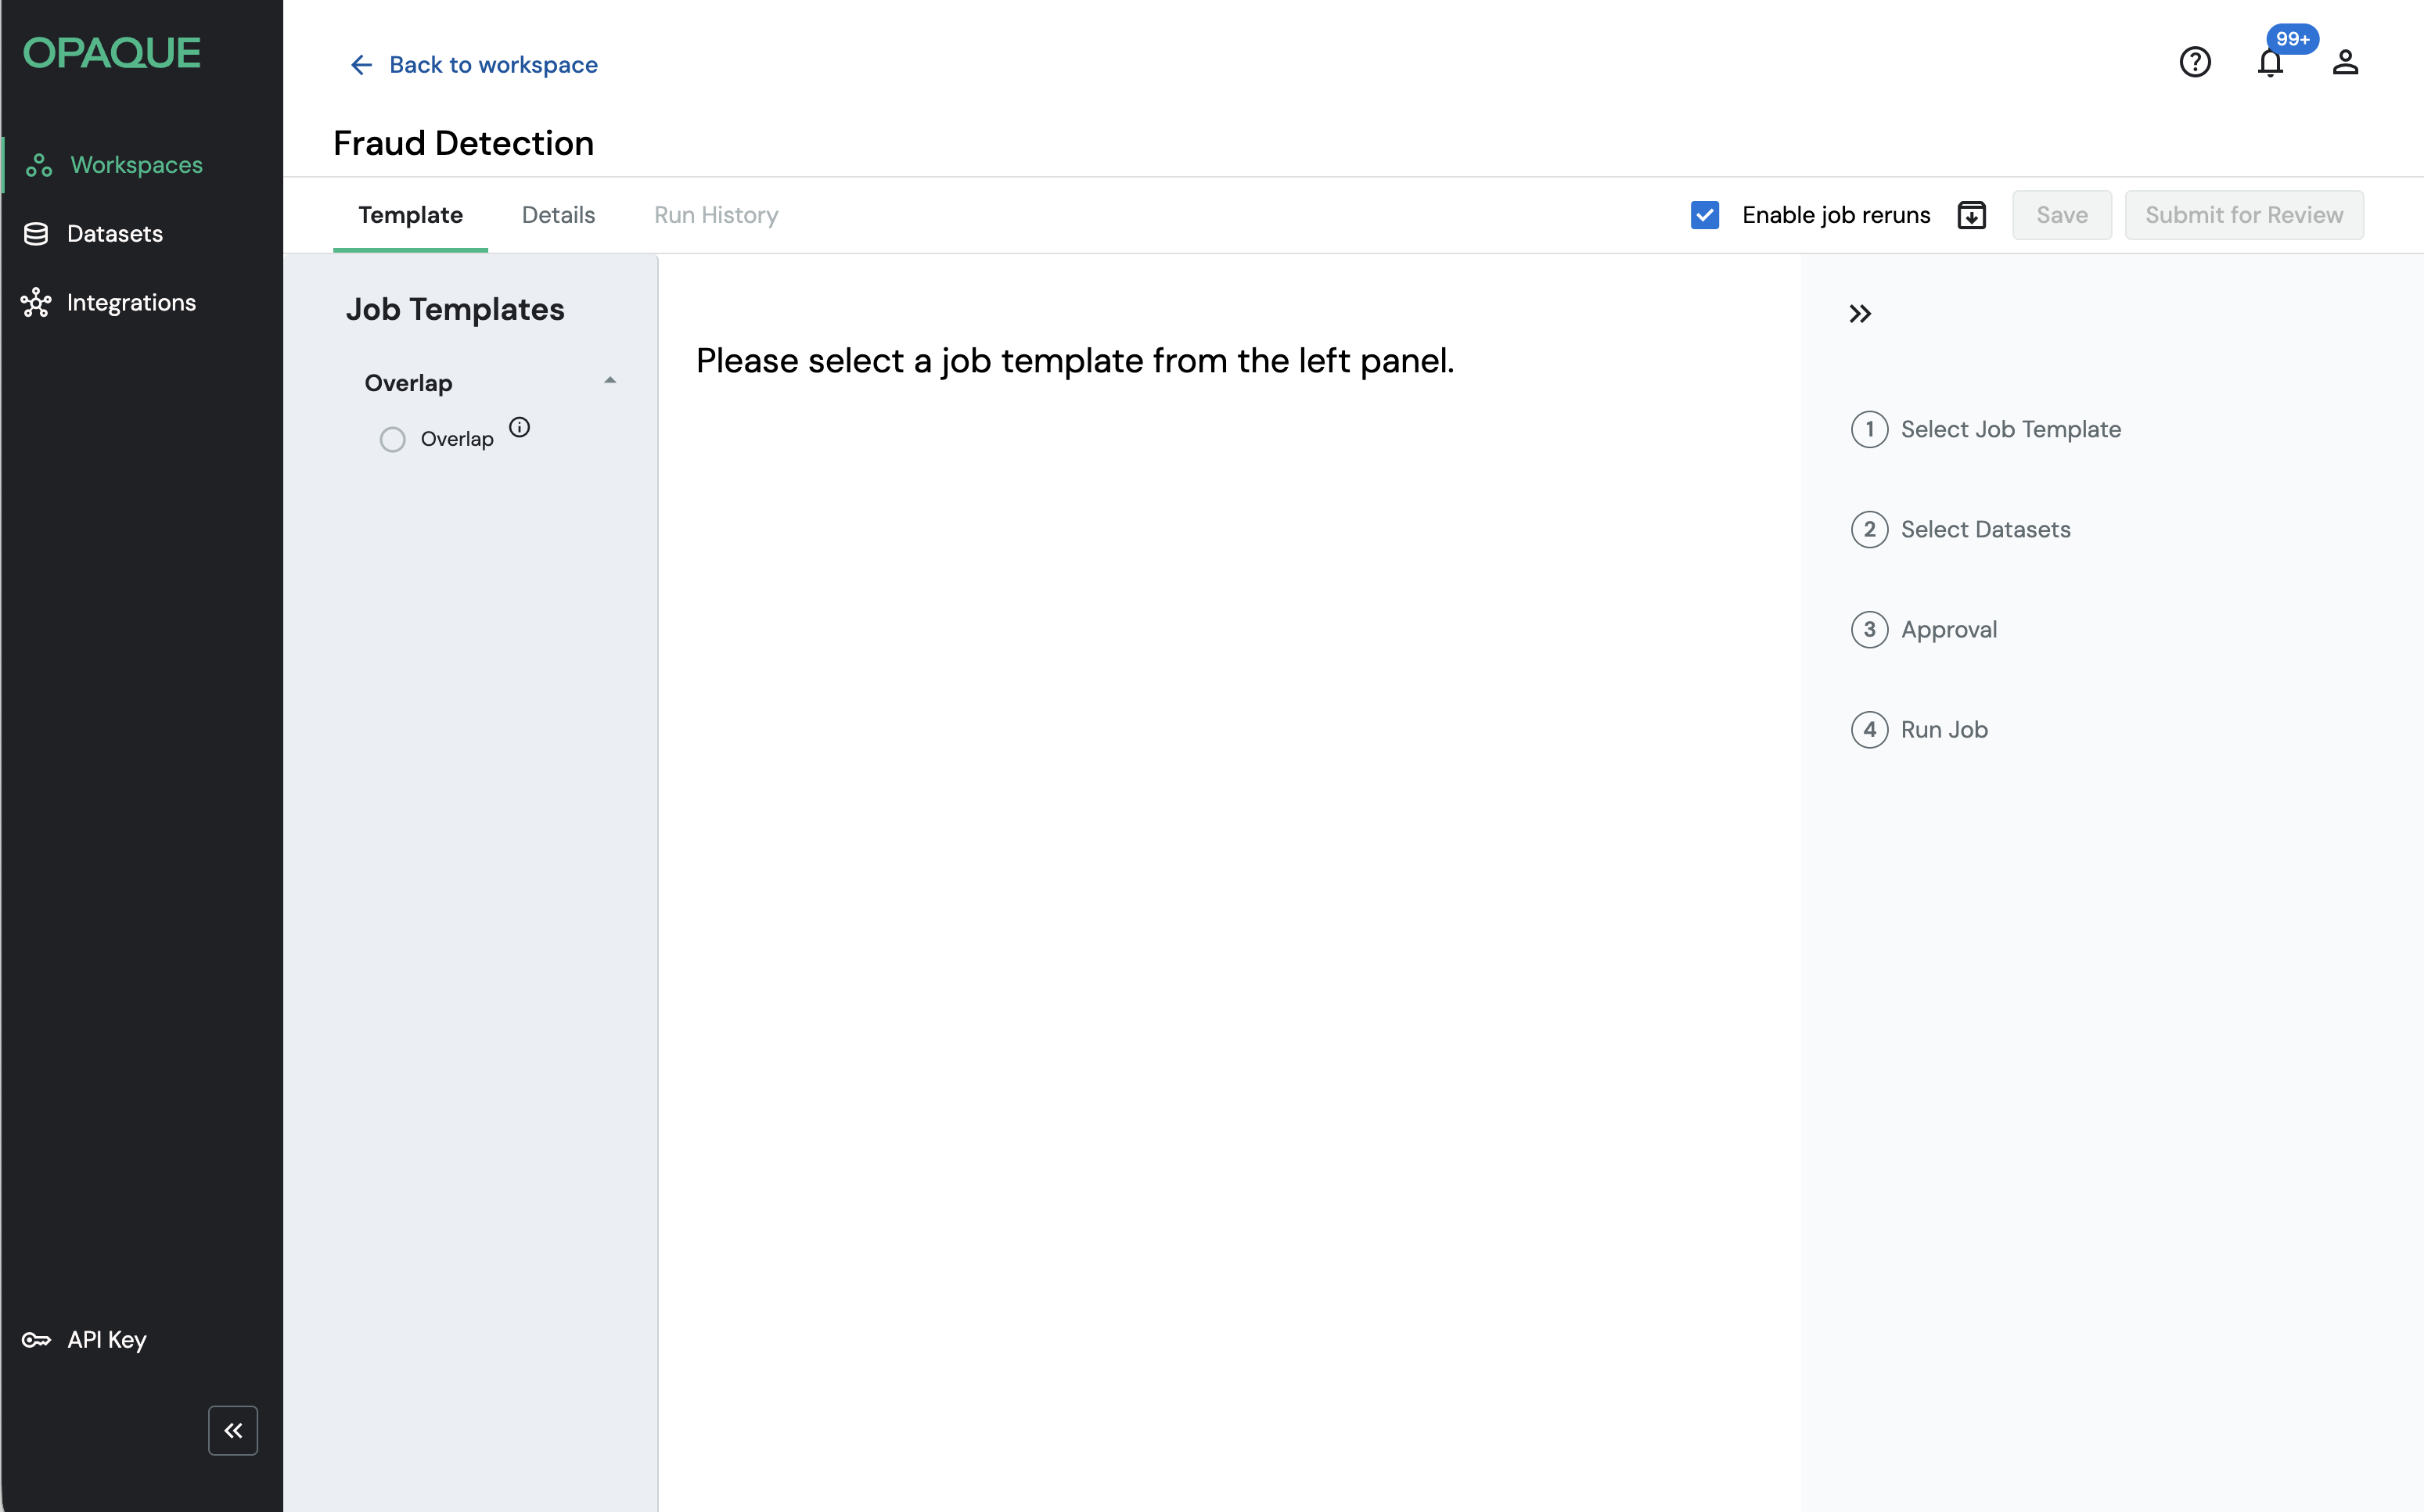Collapse the Overlap template group
This screenshot has height=1512, width=2424.
[610, 381]
